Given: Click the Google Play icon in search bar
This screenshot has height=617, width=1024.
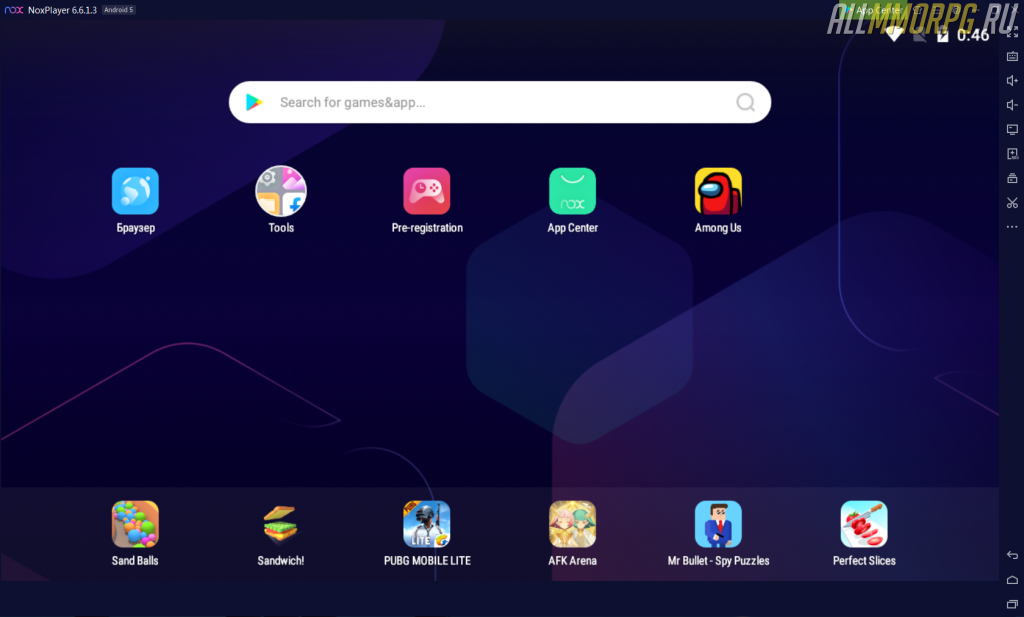Looking at the screenshot, I should [x=254, y=102].
